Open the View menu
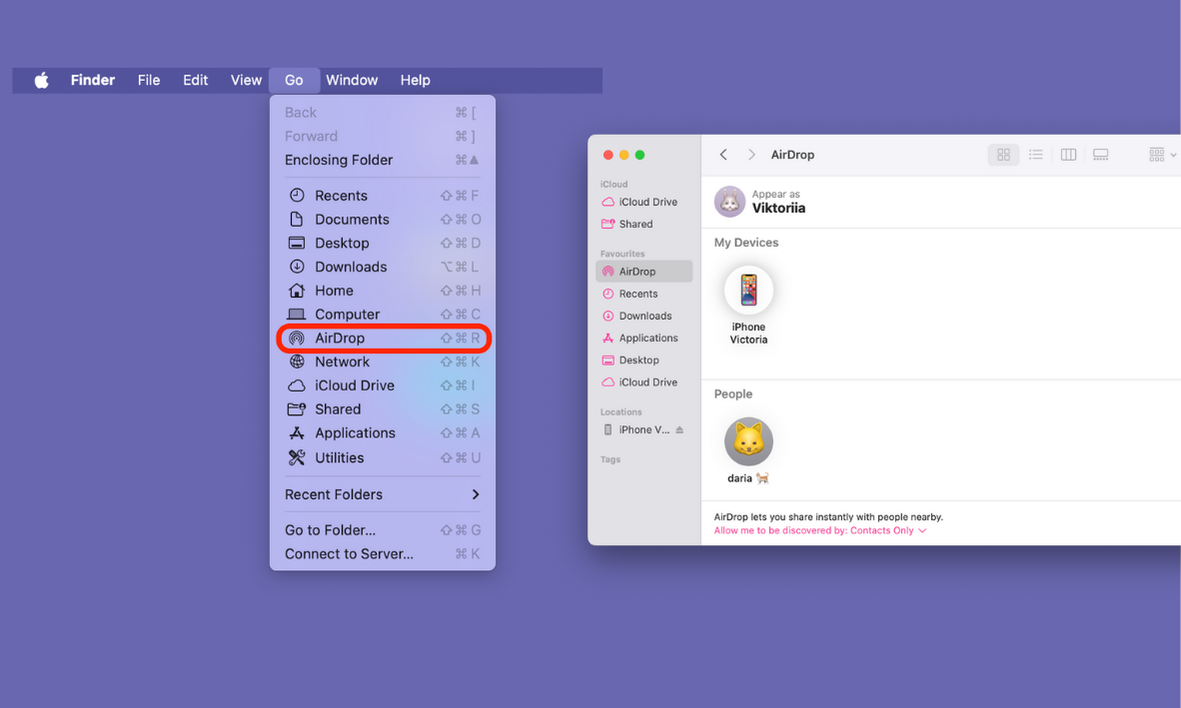Screen dimensions: 1181x708 [x=246, y=80]
